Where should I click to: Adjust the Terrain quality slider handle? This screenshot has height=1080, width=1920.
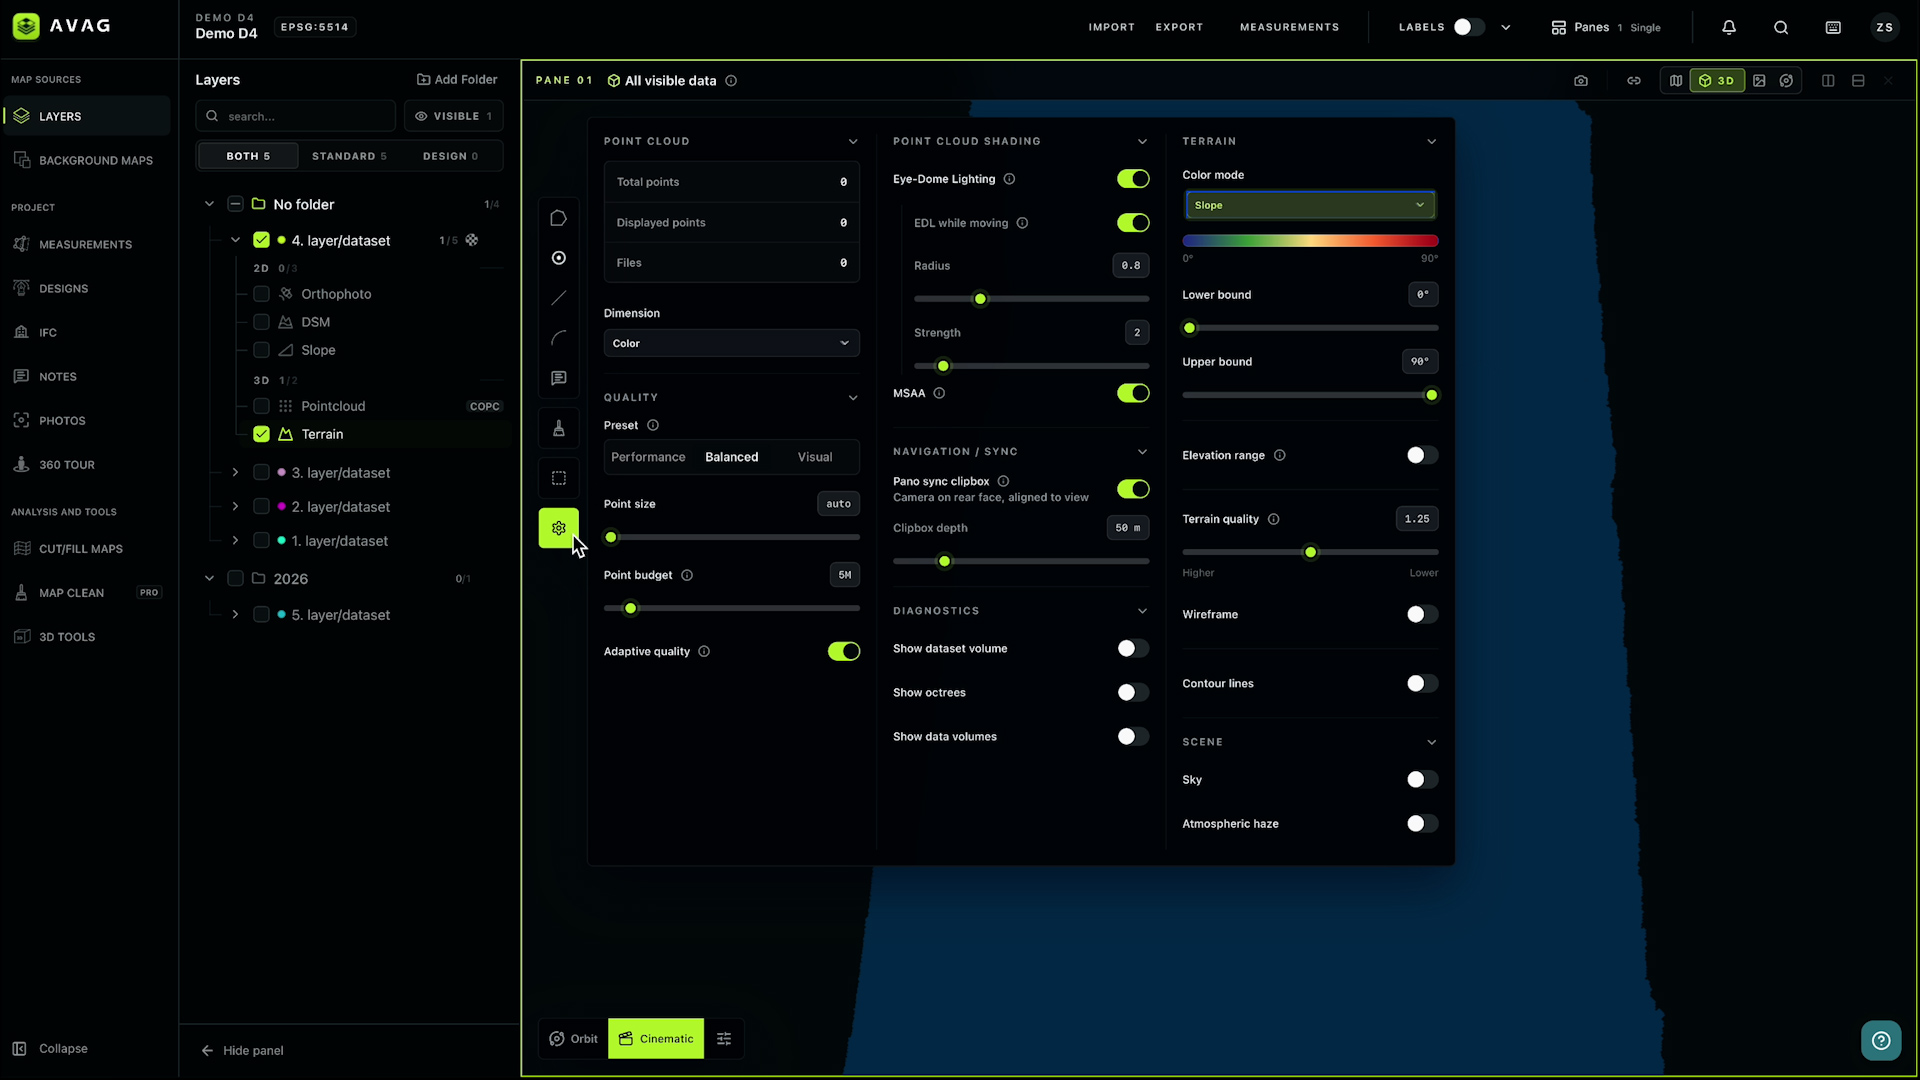pyautogui.click(x=1310, y=552)
